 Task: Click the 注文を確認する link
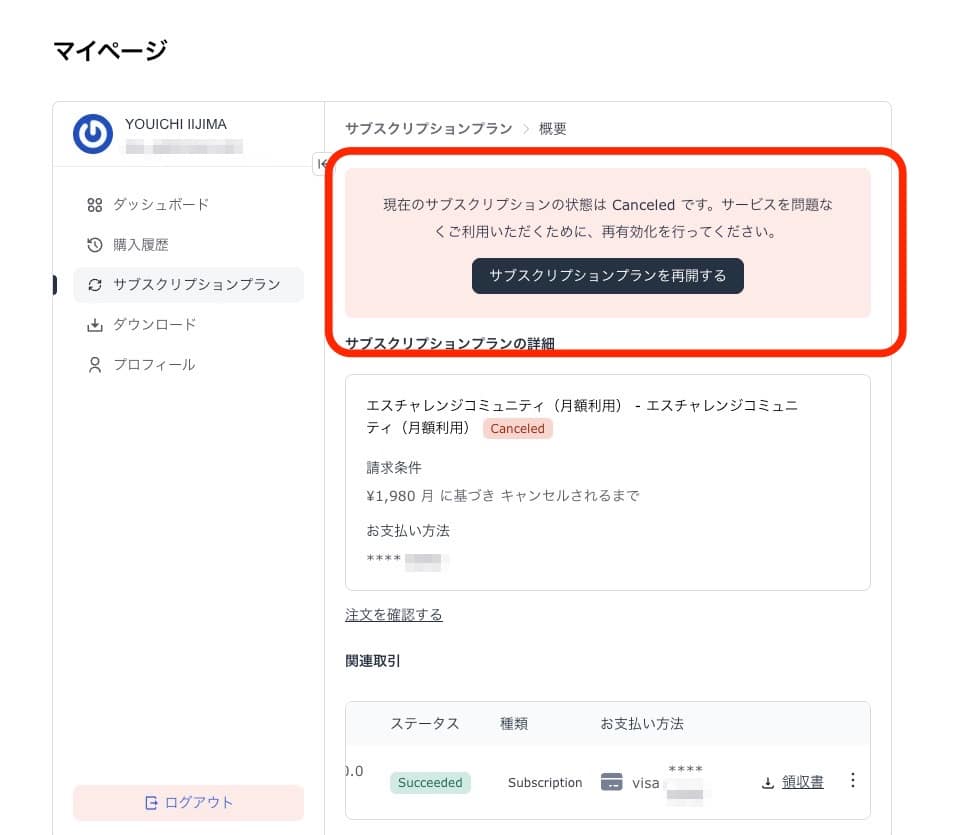point(393,615)
